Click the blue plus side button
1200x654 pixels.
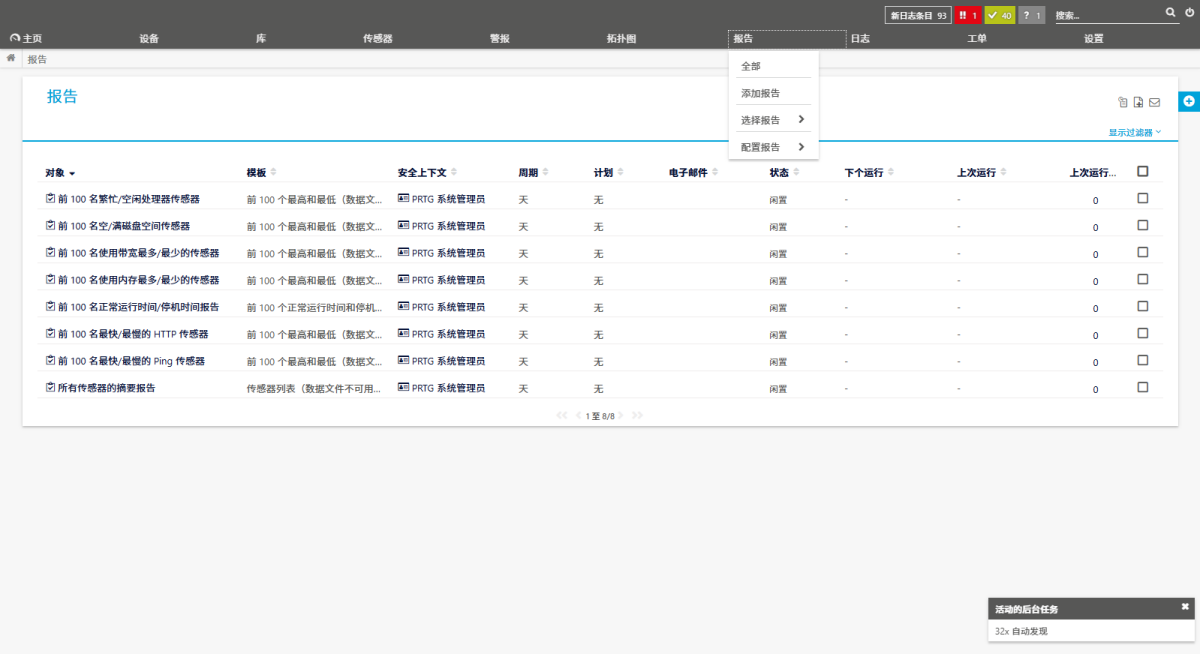pyautogui.click(x=1189, y=102)
